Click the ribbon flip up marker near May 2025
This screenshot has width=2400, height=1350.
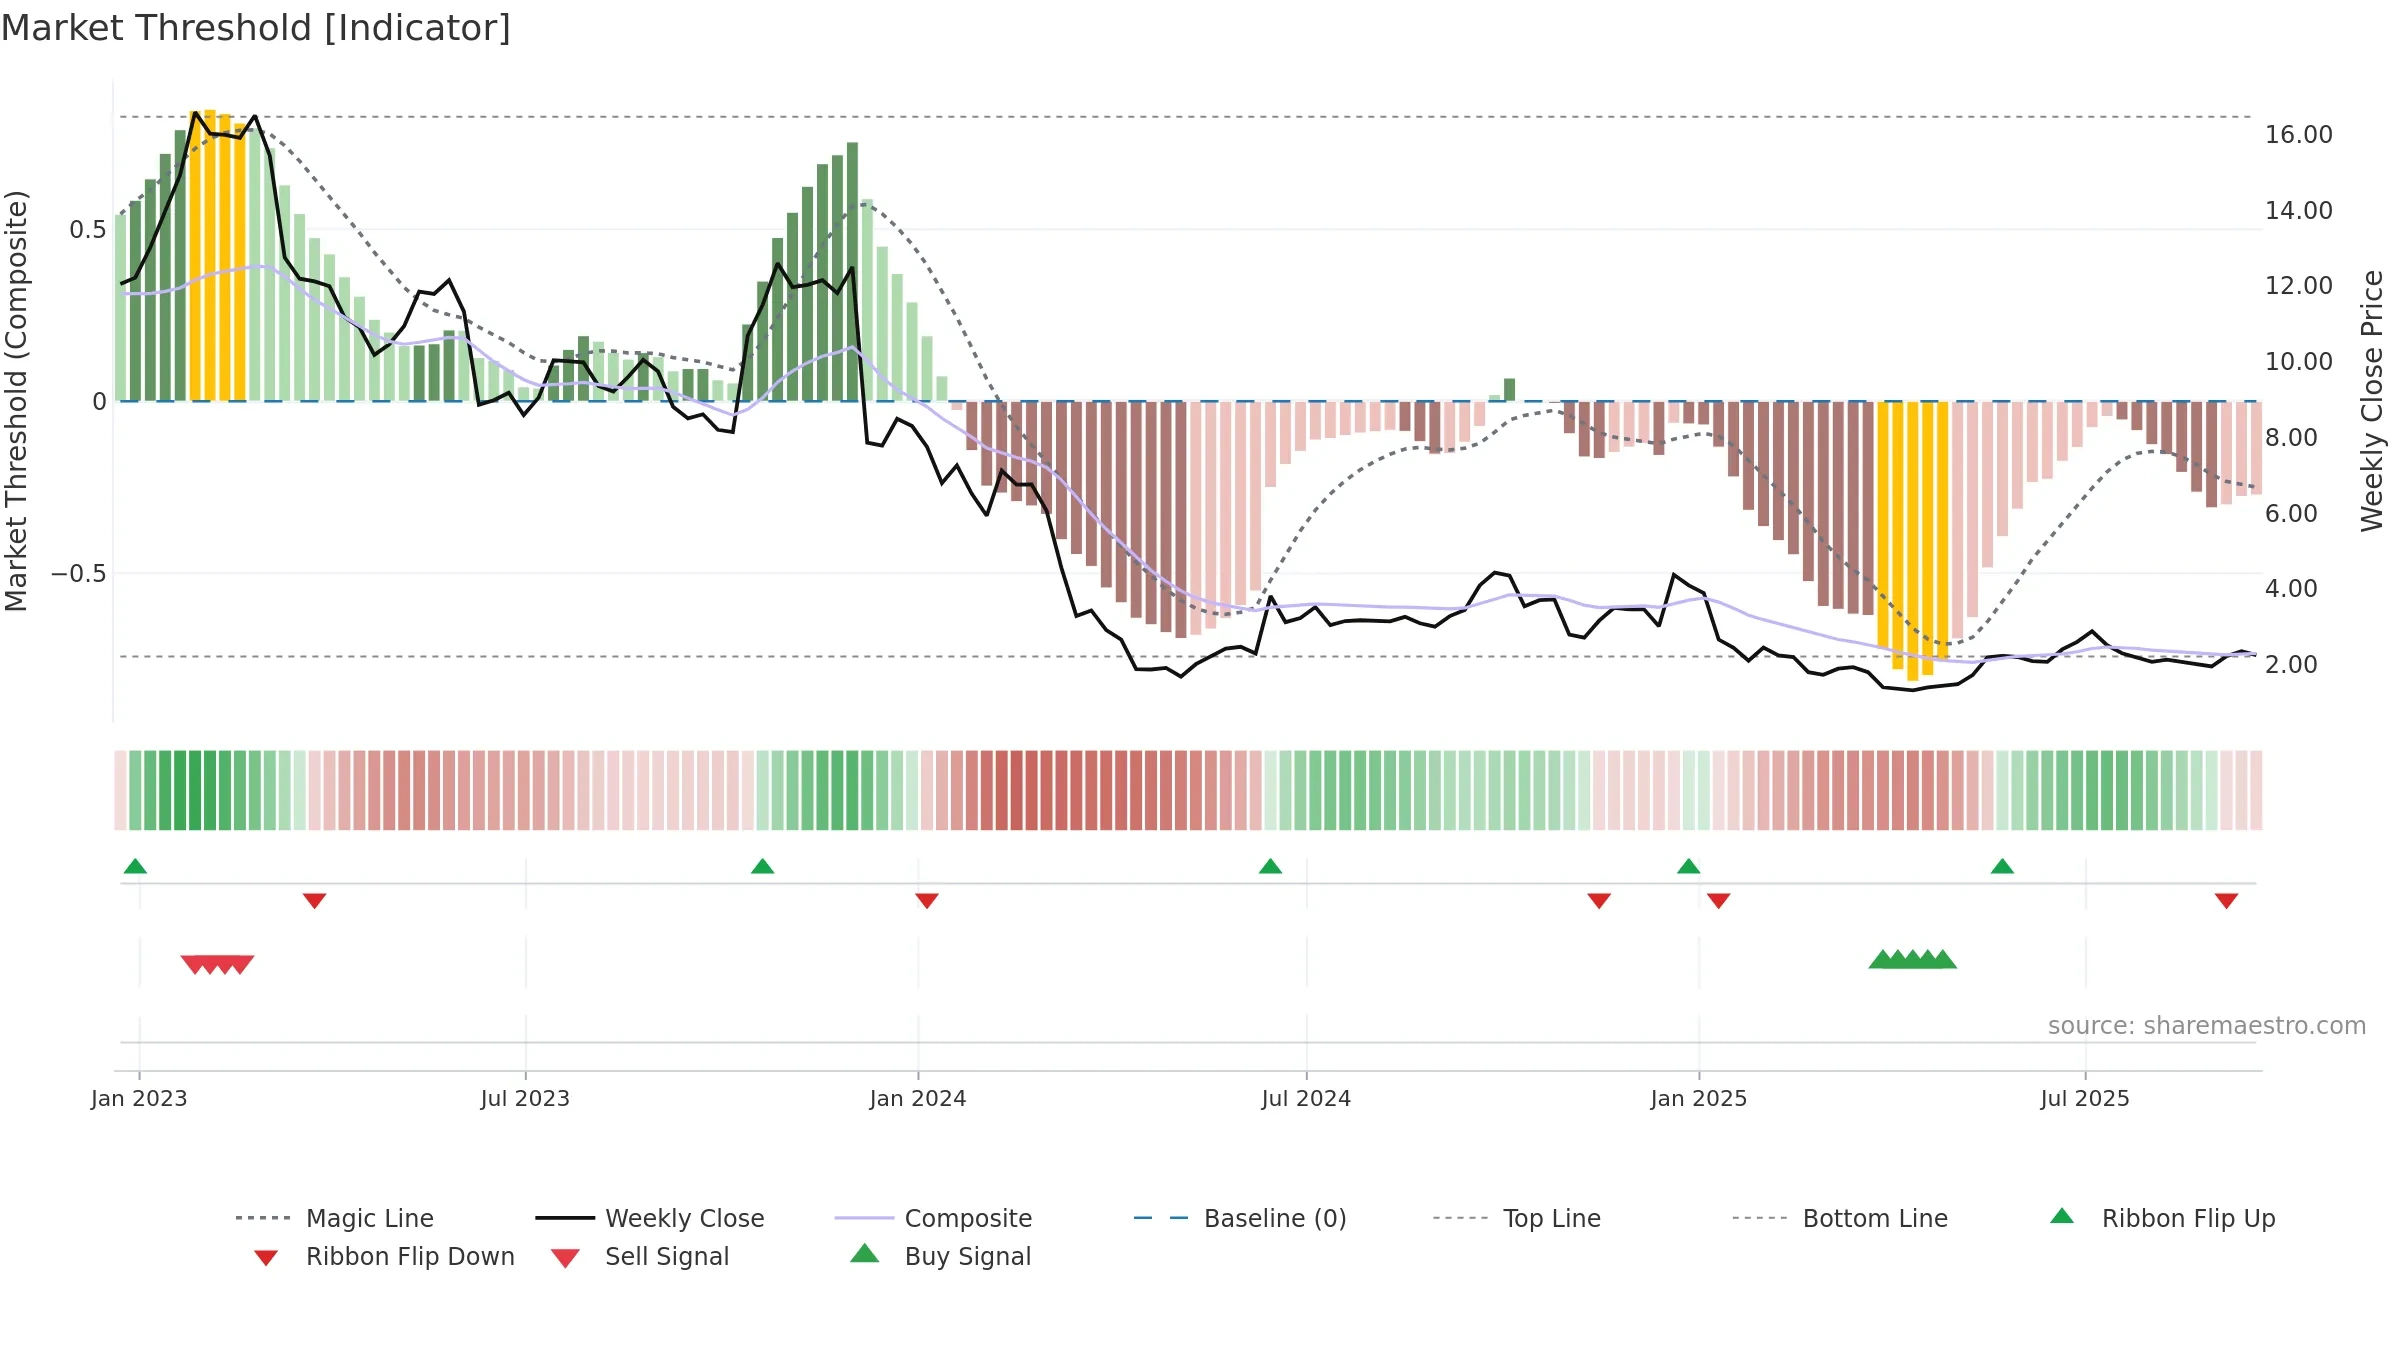tap(2002, 866)
